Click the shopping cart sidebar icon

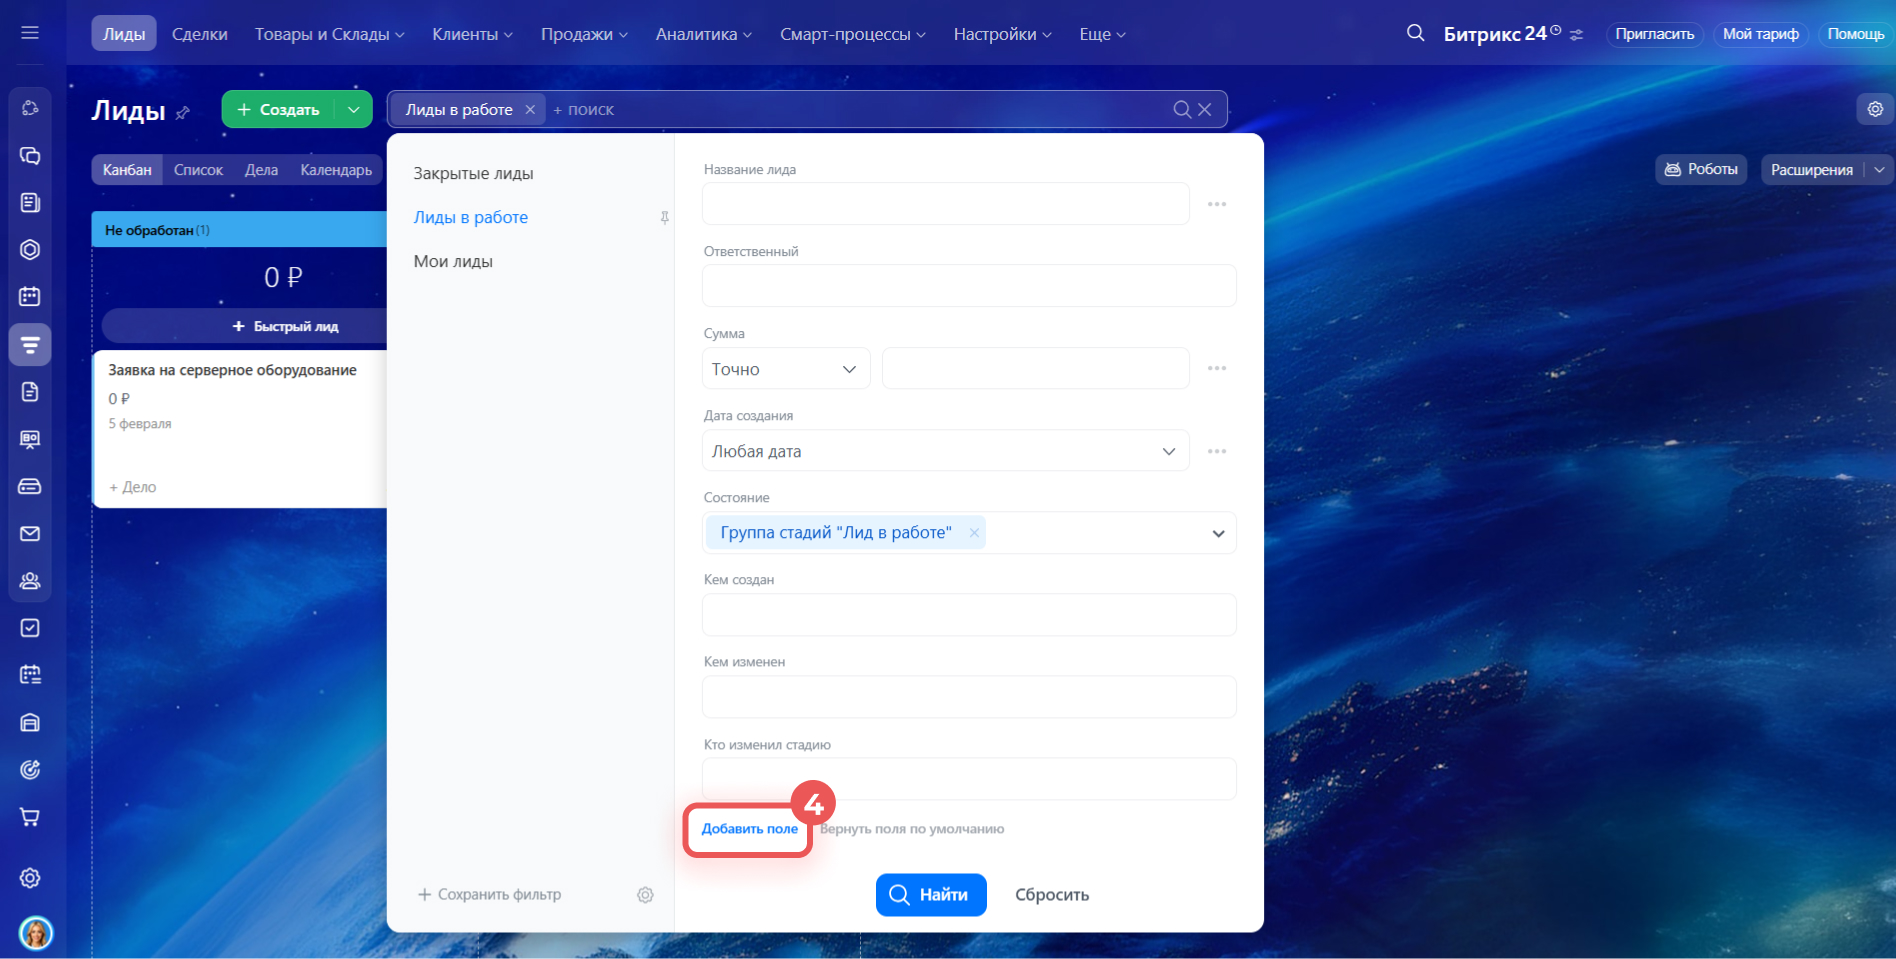[30, 817]
